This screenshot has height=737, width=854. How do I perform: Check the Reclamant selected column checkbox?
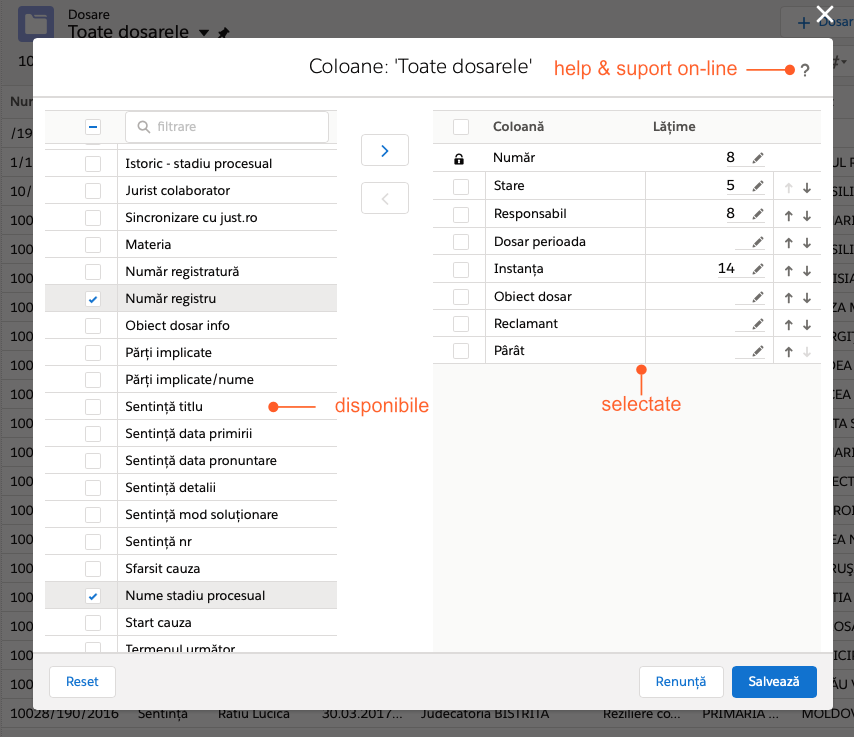tap(461, 324)
